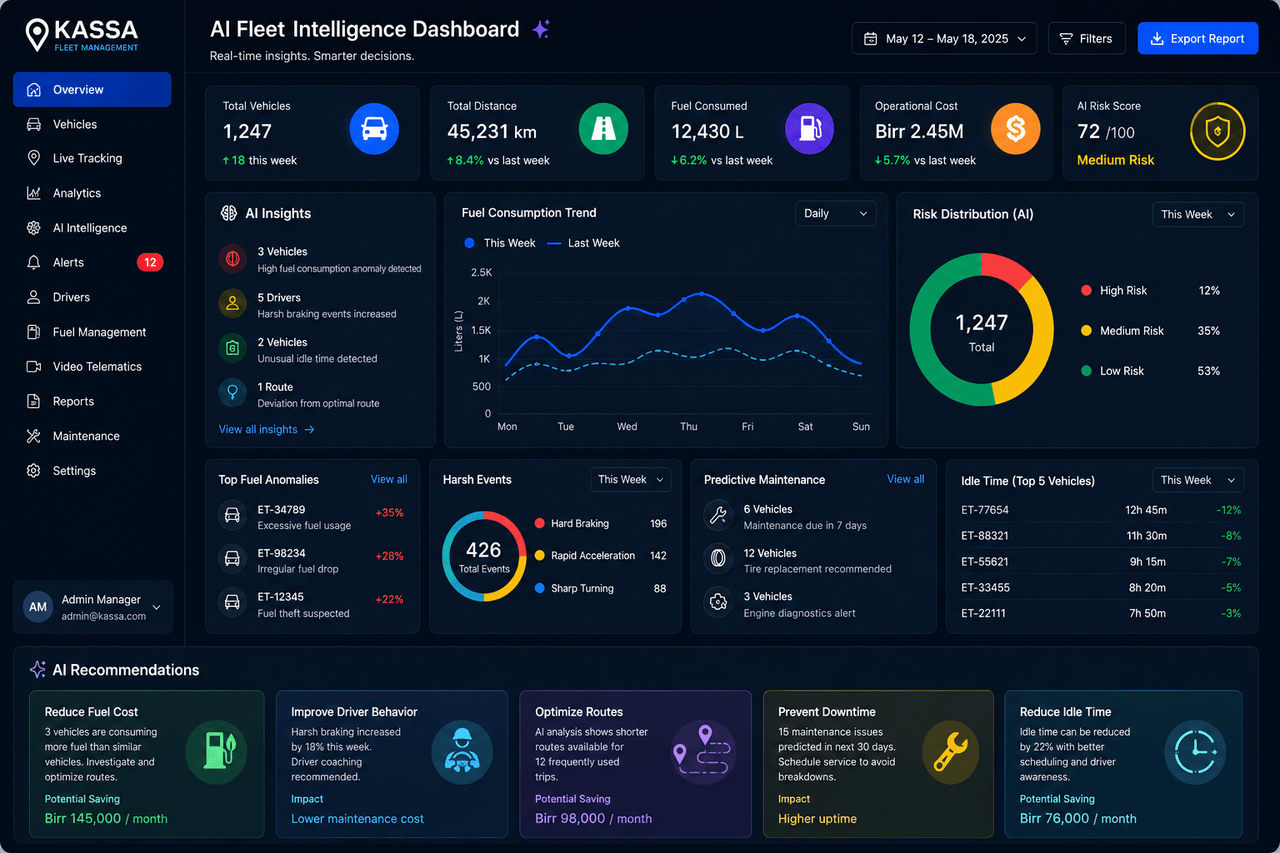Viewport: 1280px width, 853px height.
Task: Open the Daily dropdown in Fuel Consumption Trend
Action: point(836,213)
